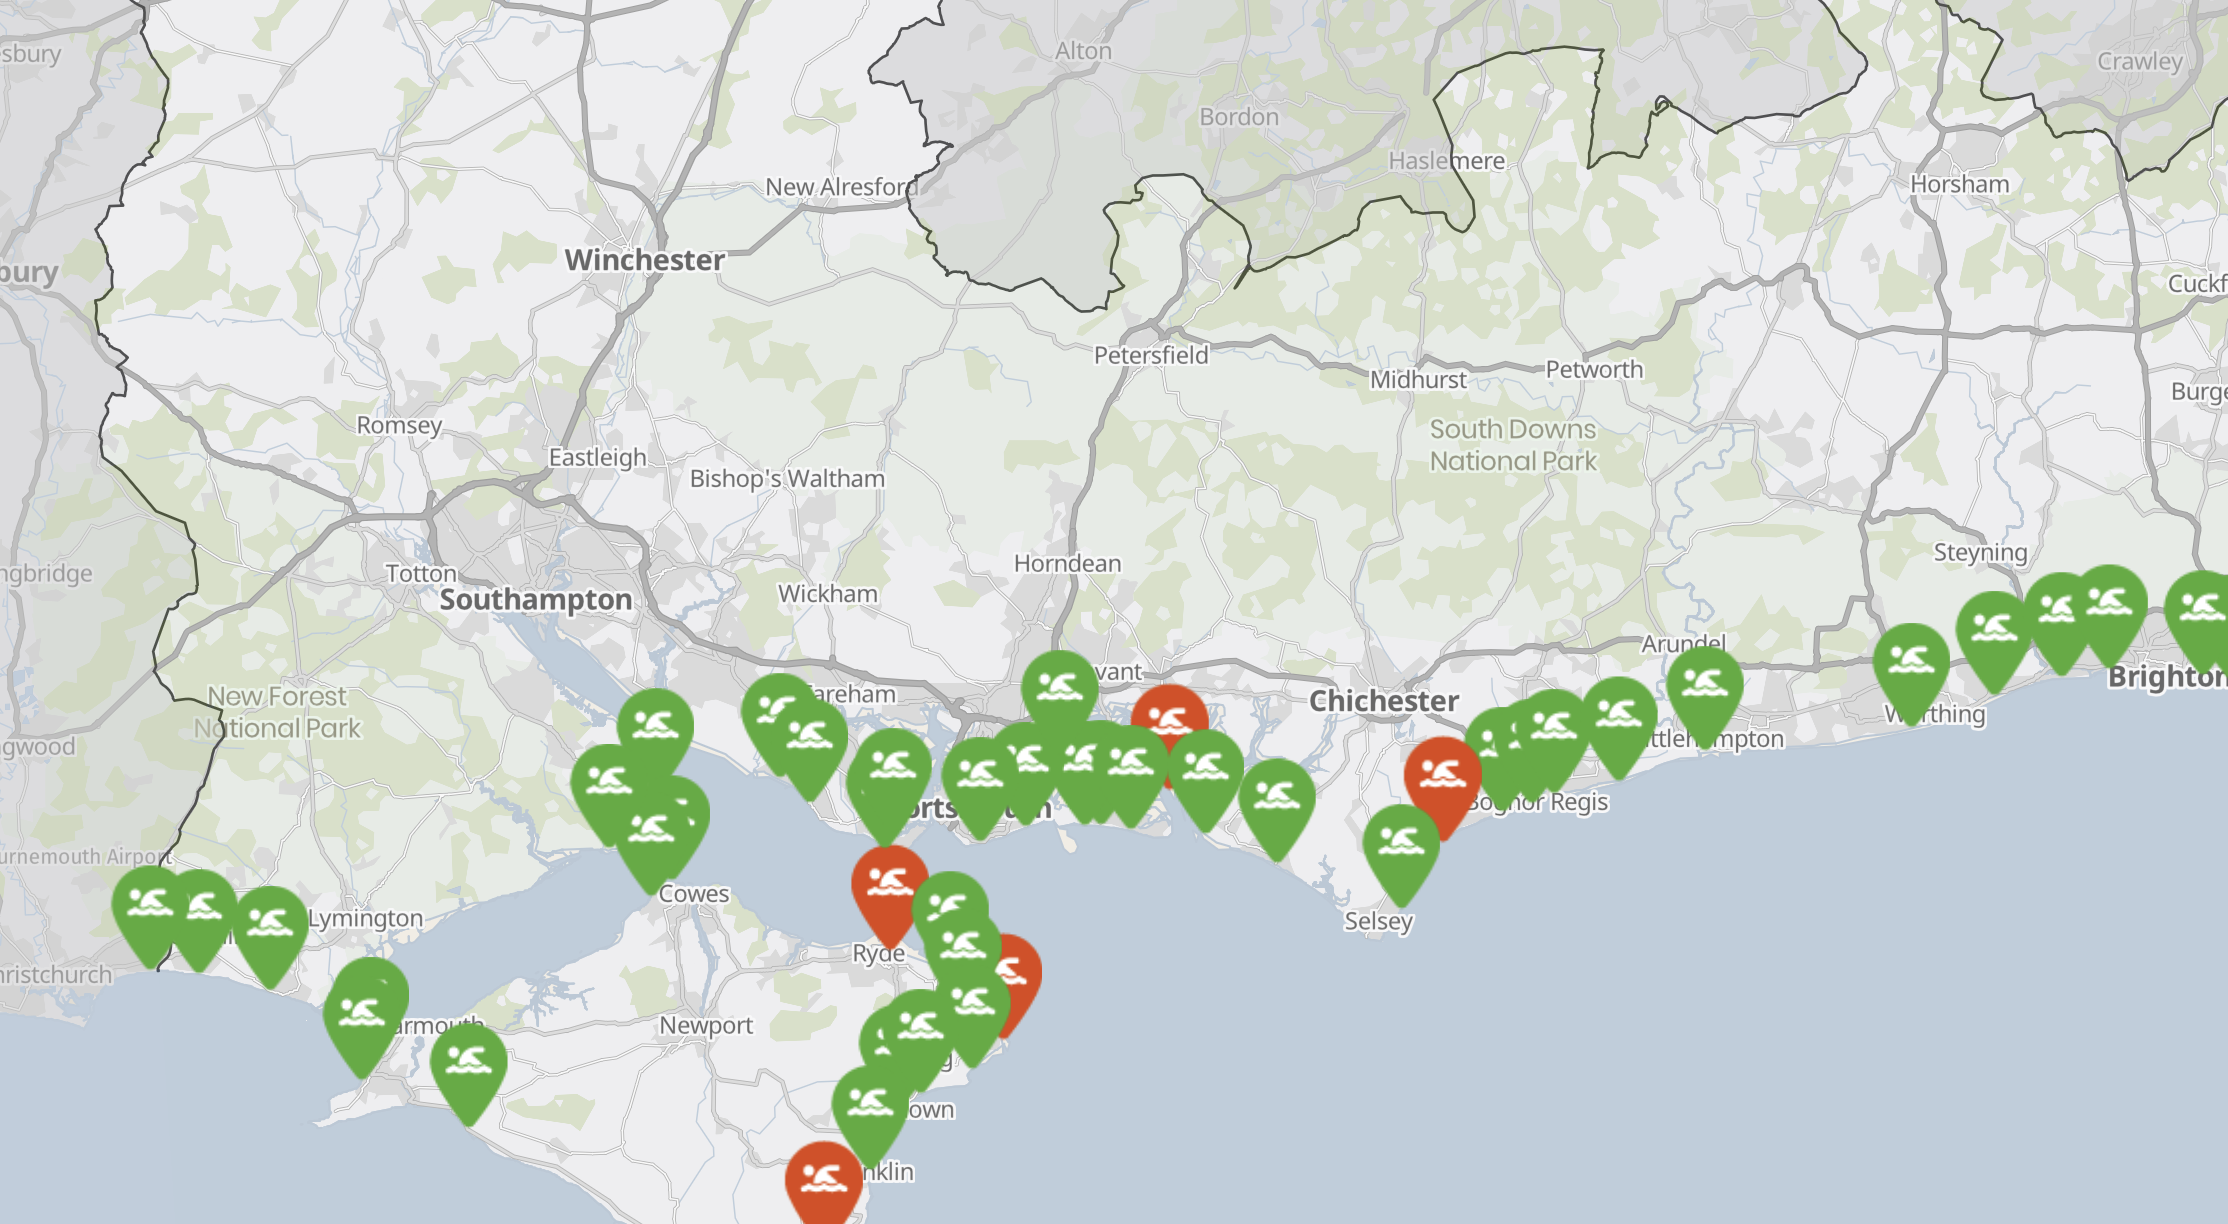Click the green marker left of Sandown label
Screen dimensions: 2228x1224
(870, 1105)
